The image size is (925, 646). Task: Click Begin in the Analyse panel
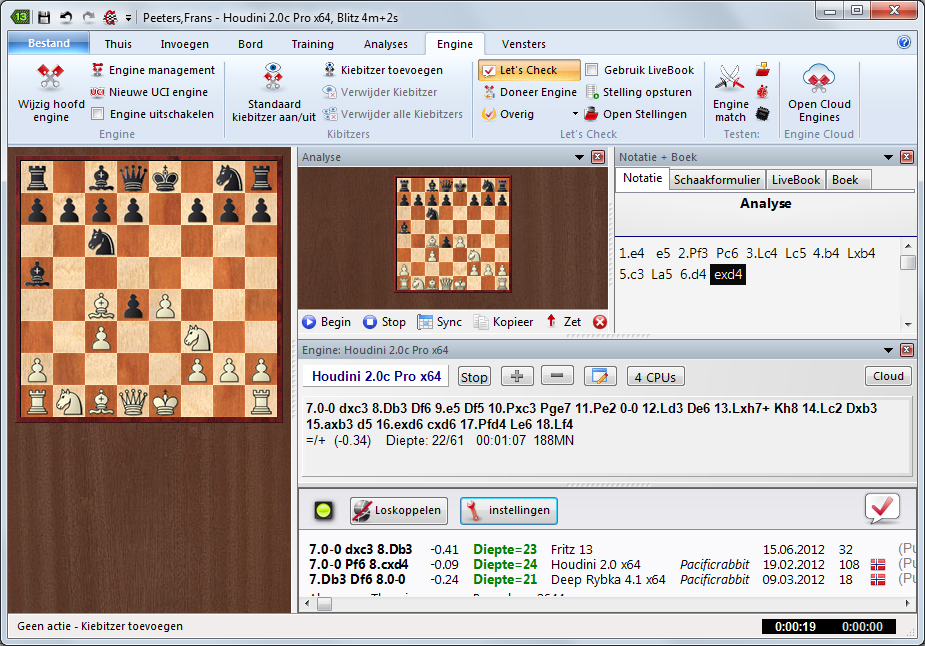327,322
